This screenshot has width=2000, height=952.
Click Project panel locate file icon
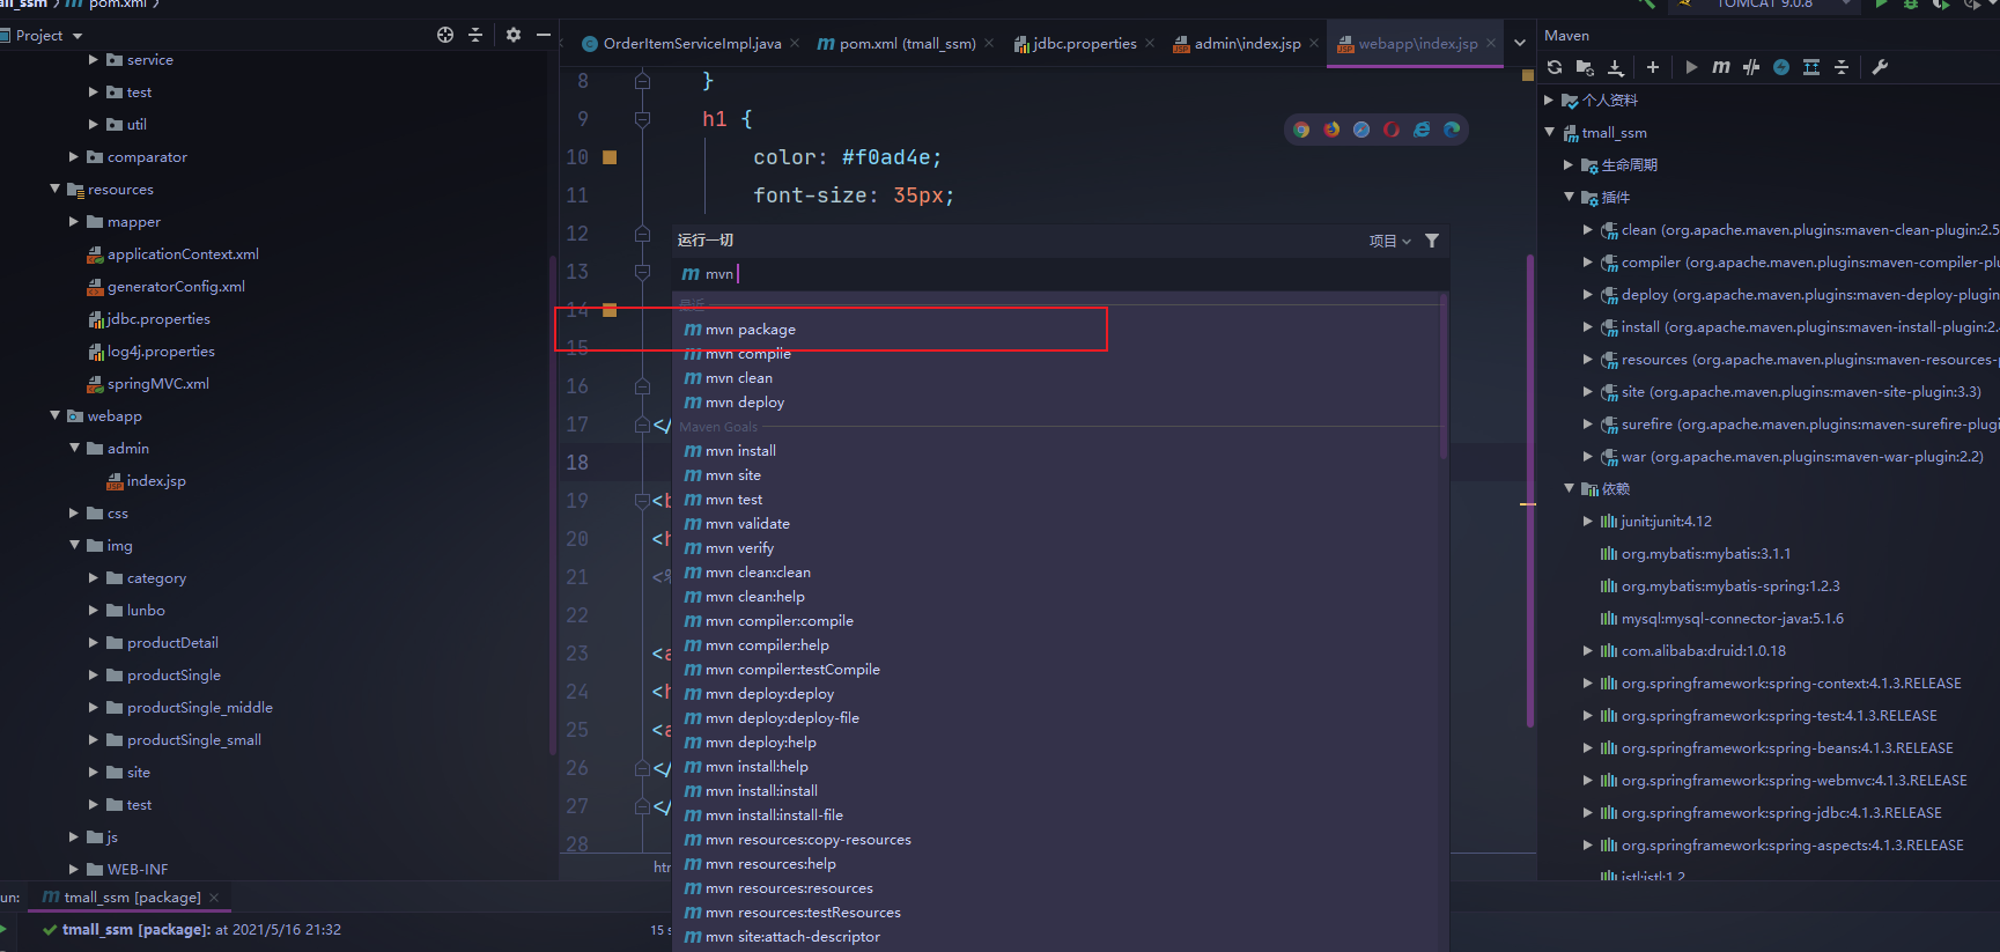click(445, 35)
